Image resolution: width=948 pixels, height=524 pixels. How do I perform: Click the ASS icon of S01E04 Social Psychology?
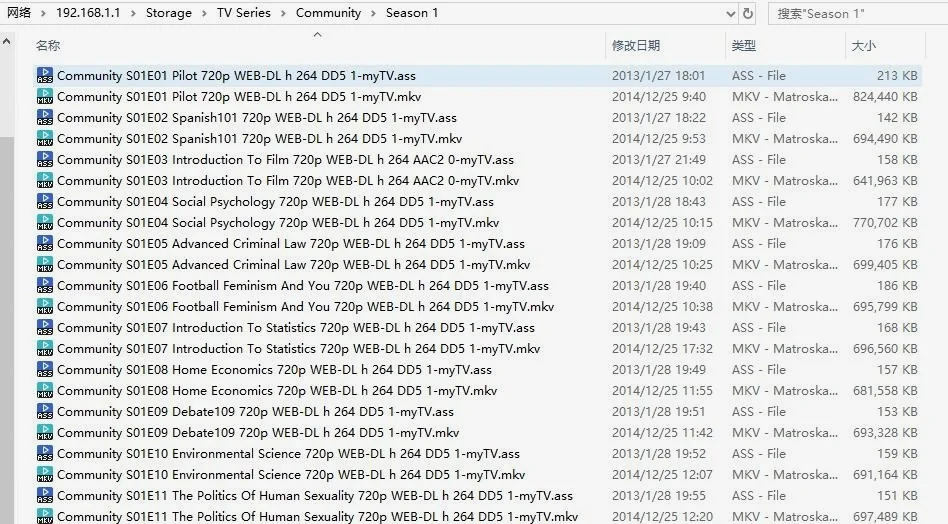pyautogui.click(x=45, y=201)
